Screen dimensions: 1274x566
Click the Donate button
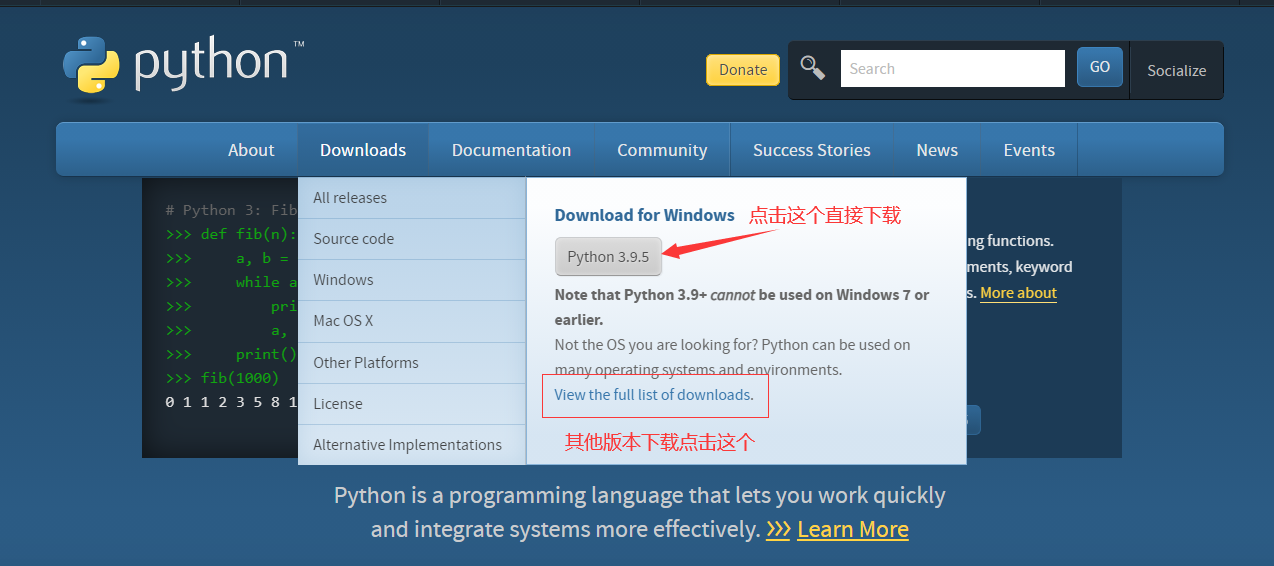pyautogui.click(x=743, y=70)
